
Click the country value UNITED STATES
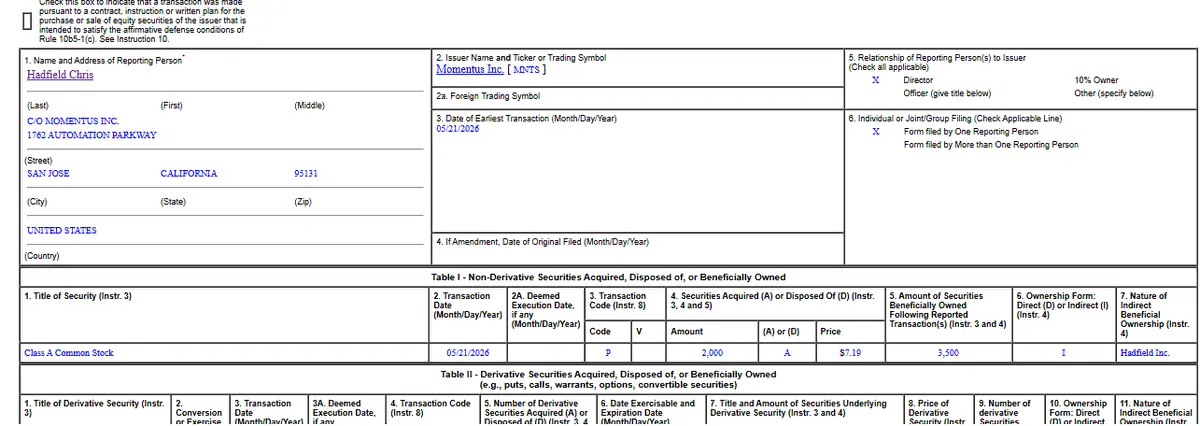pyautogui.click(x=61, y=230)
